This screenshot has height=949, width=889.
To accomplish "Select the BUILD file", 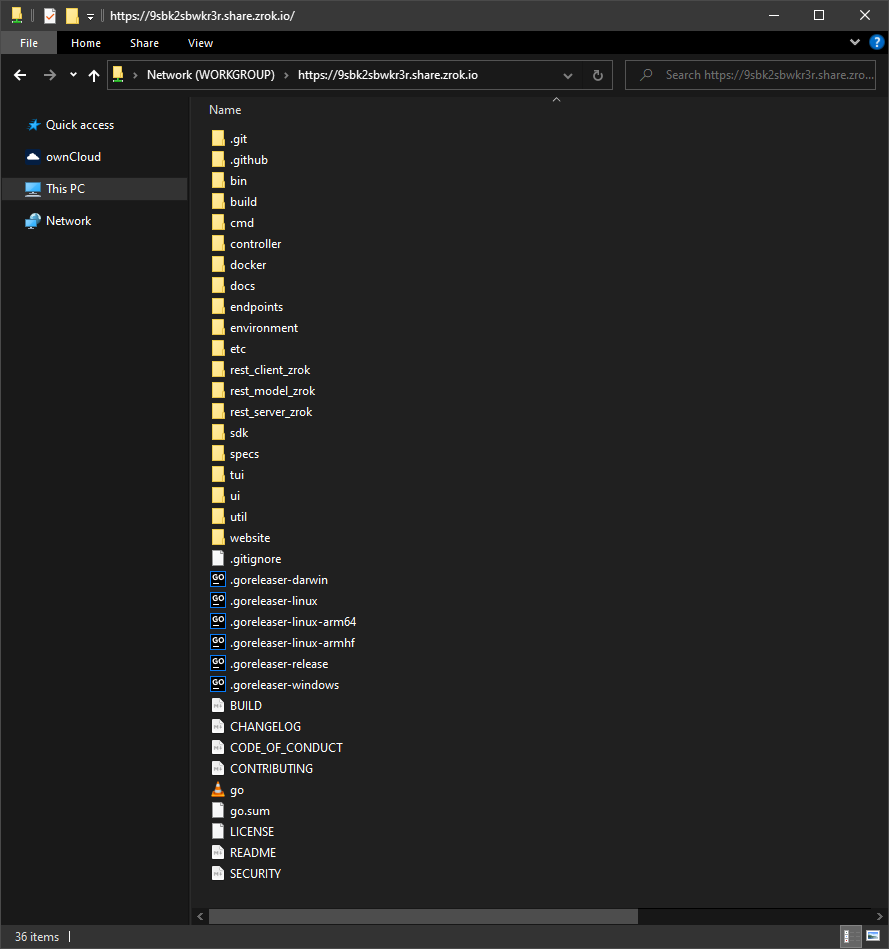I will pyautogui.click(x=237, y=706).
